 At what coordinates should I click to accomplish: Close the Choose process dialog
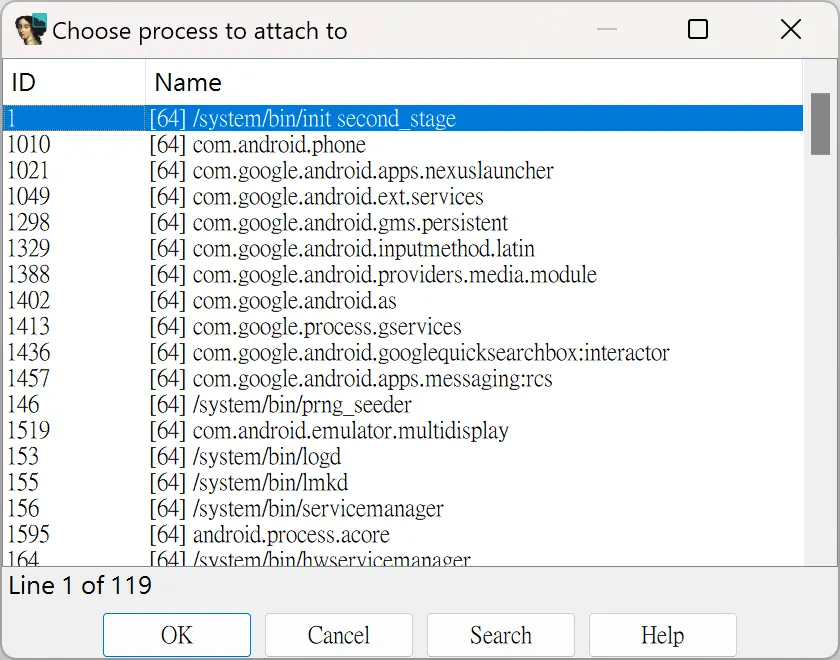[x=791, y=29]
